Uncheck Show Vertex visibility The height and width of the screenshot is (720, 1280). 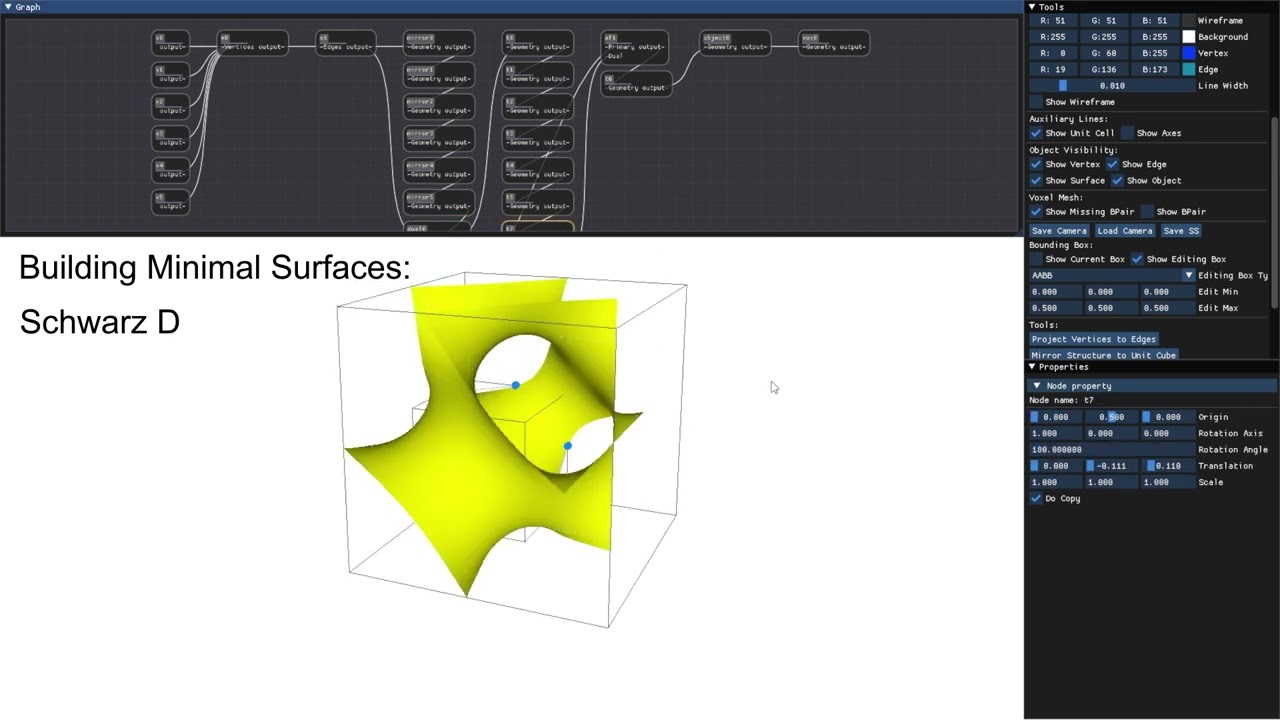(1036, 164)
